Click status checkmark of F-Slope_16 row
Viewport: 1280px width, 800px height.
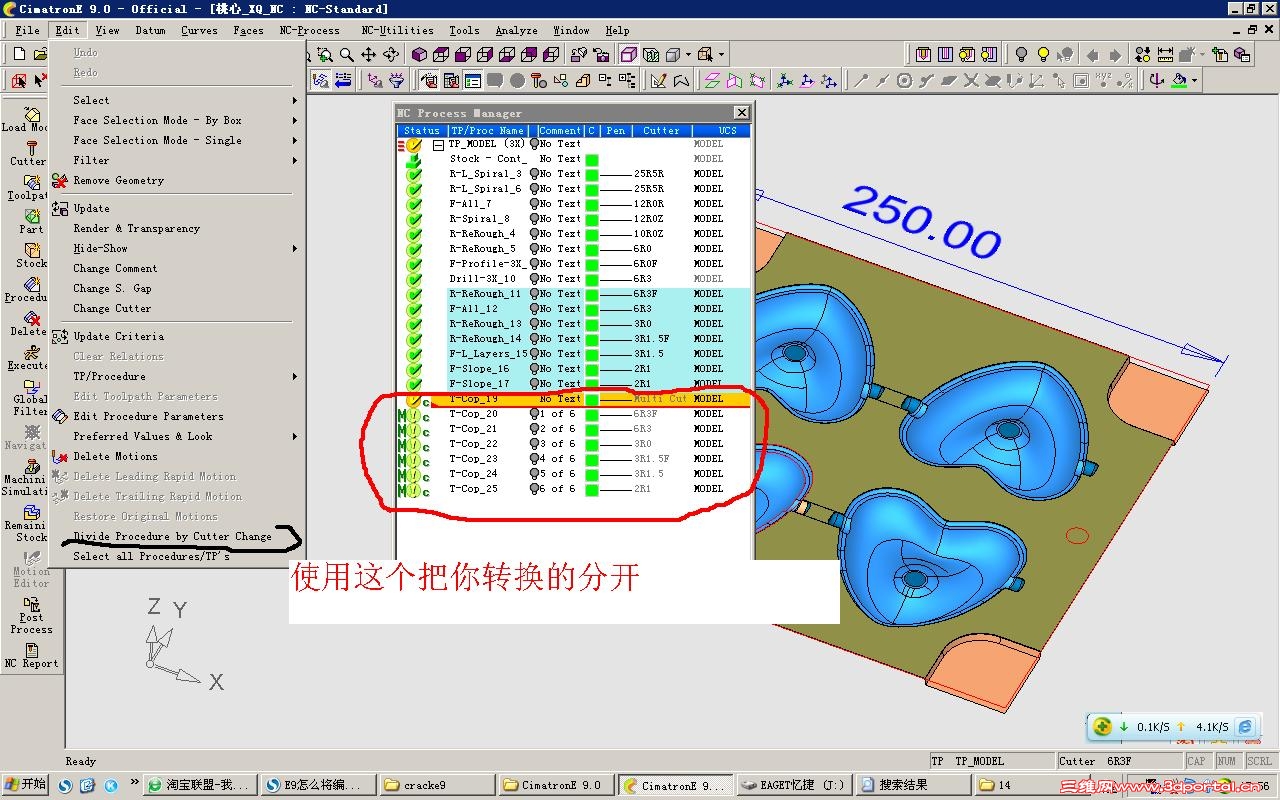414,369
